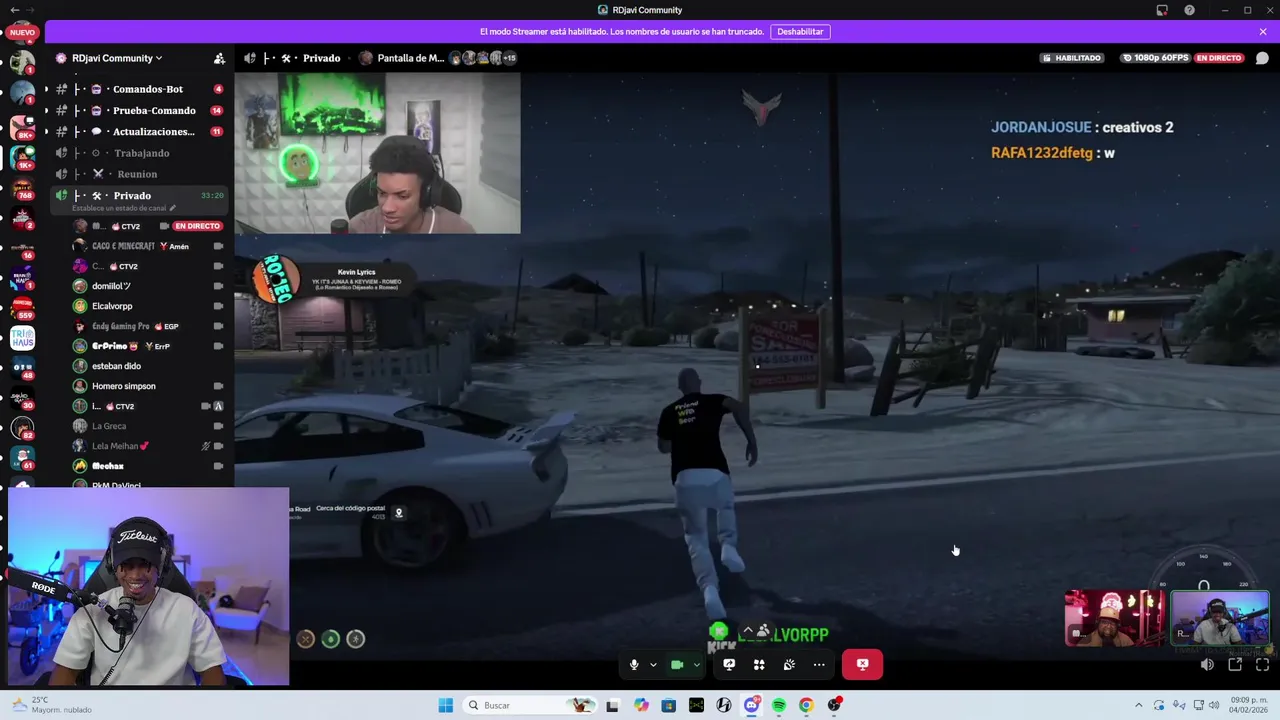Click the EN DIRECTO badge in the user list
The width and height of the screenshot is (1280, 720).
click(x=197, y=226)
